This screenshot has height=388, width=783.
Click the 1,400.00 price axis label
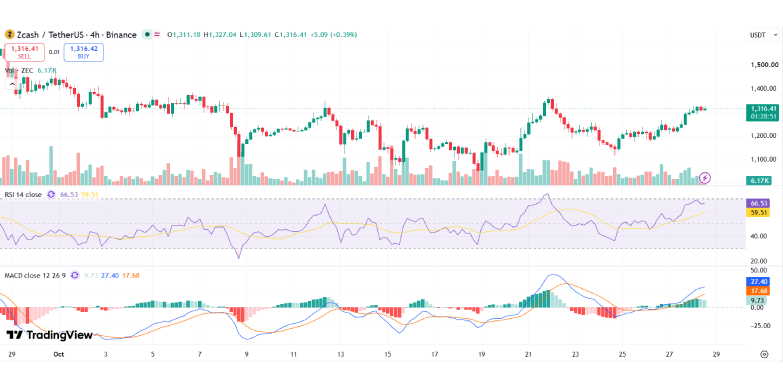click(x=764, y=88)
